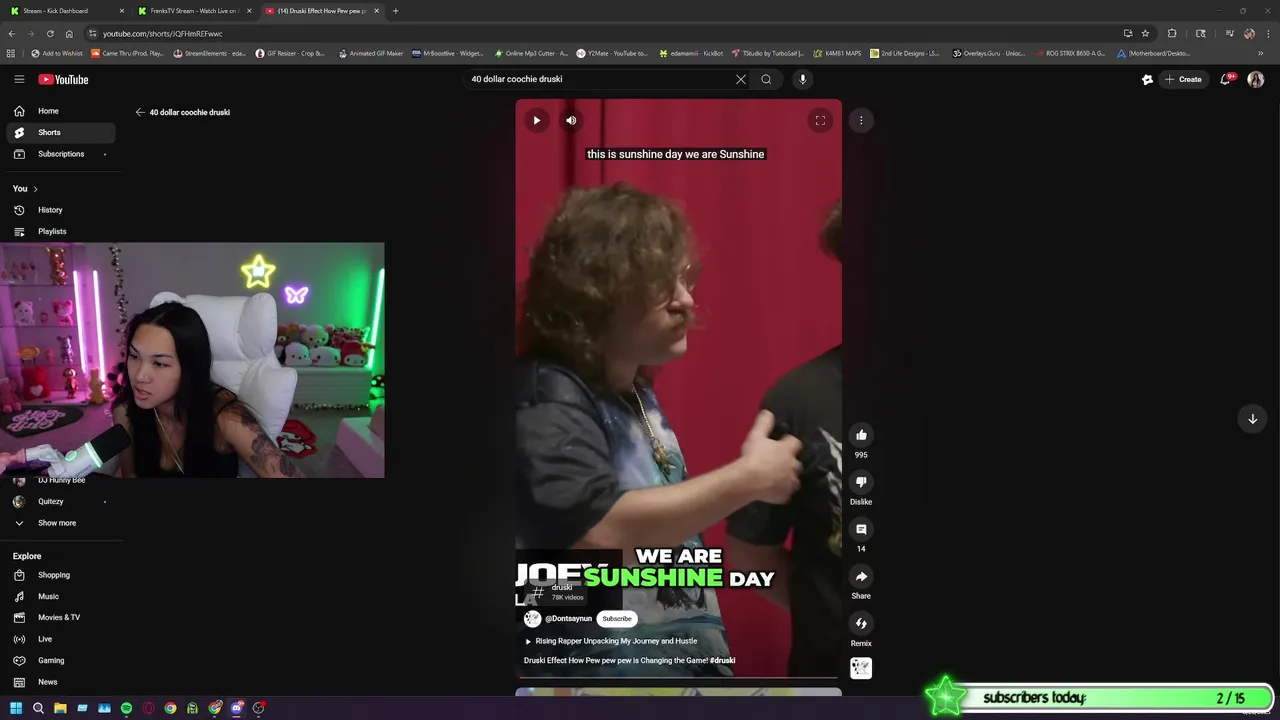Open the StreamElements bookmark
Viewport: 1280px width, 720px height.
(210, 53)
